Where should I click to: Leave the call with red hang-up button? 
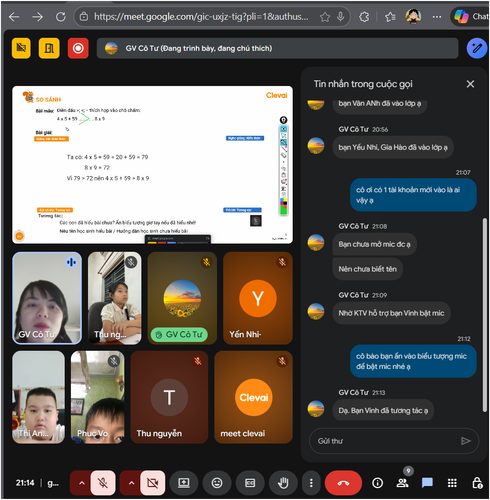click(343, 483)
